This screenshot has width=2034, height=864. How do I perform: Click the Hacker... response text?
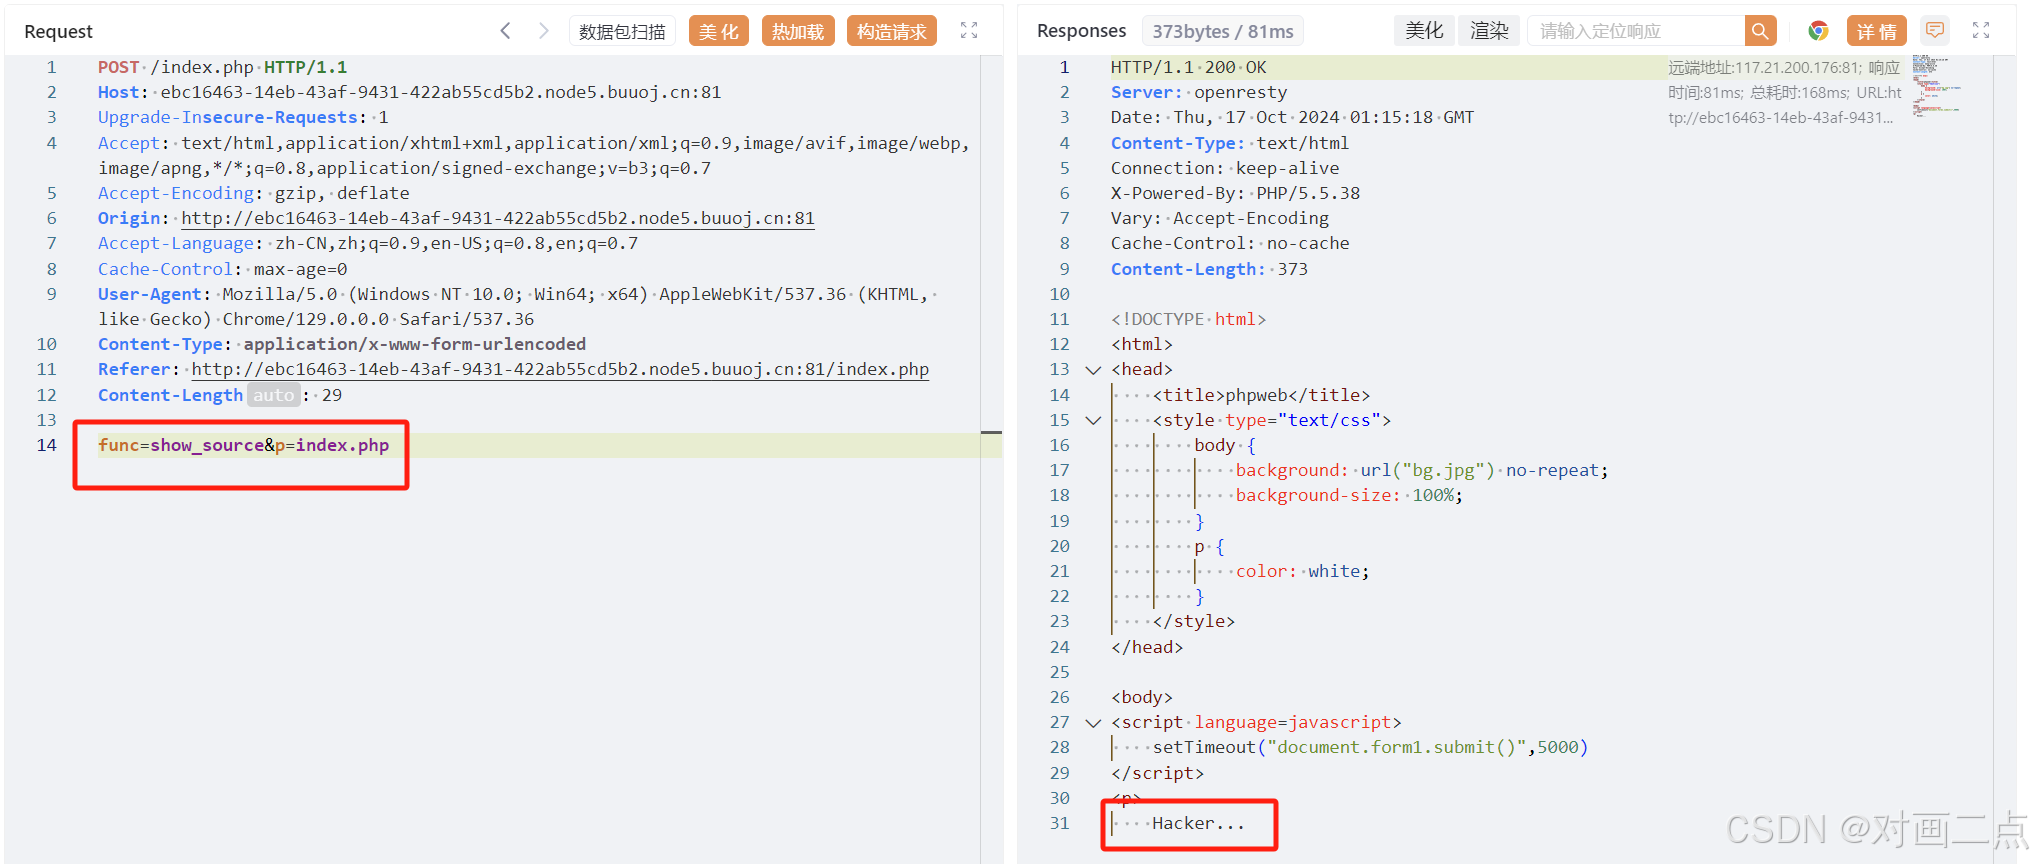pyautogui.click(x=1198, y=823)
